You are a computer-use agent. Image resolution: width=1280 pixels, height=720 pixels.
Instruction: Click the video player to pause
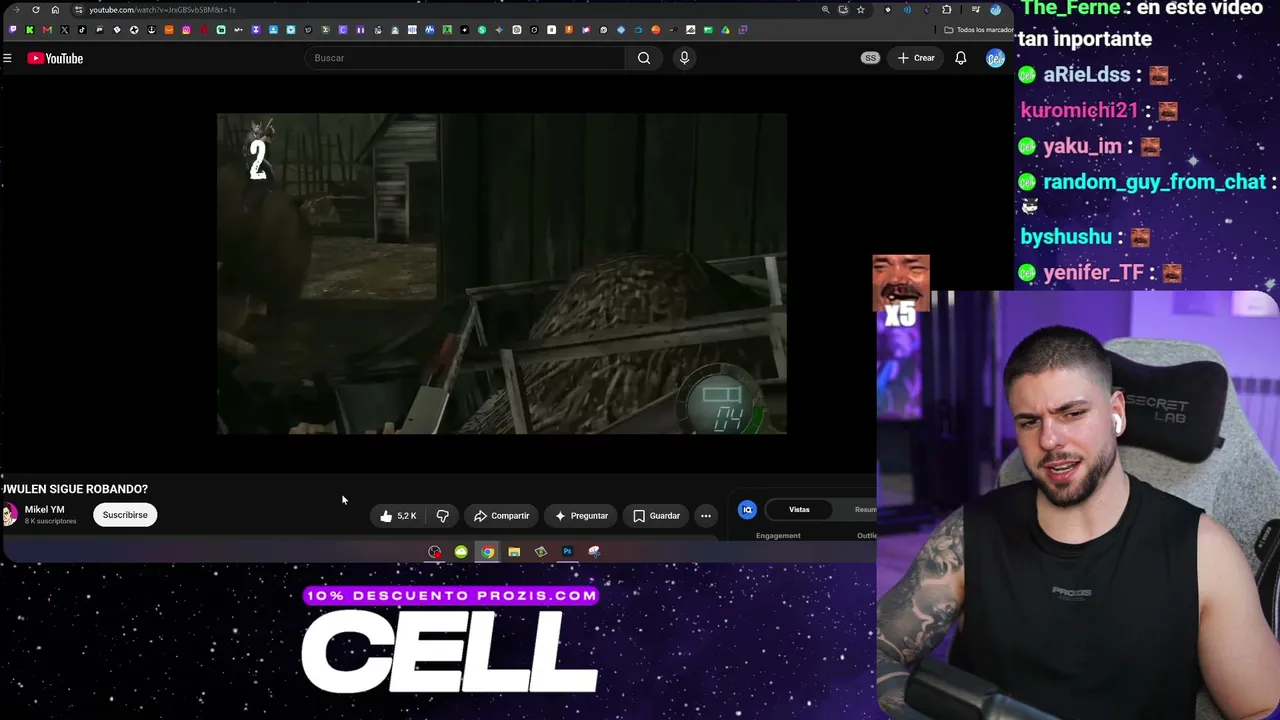502,273
